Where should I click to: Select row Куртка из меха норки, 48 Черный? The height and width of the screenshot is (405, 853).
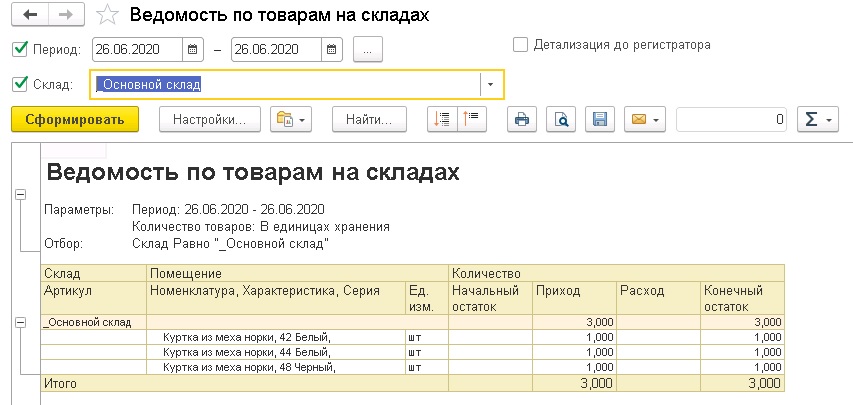[413, 367]
